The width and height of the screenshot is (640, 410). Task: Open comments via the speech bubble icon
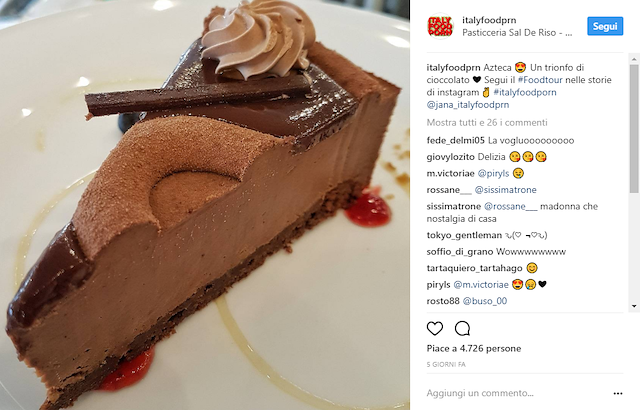coord(462,328)
